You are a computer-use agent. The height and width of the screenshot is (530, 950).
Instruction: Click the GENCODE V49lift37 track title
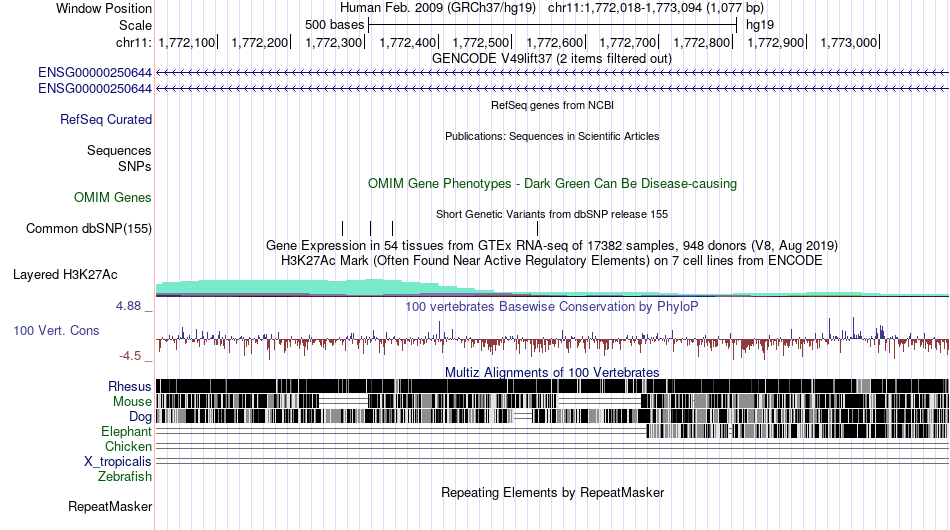coord(551,59)
